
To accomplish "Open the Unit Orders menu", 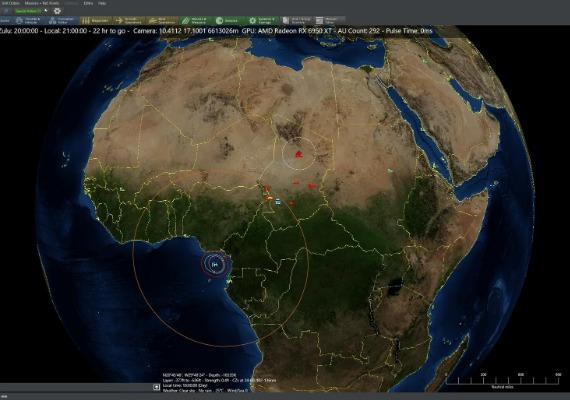I will (x=10, y=3).
